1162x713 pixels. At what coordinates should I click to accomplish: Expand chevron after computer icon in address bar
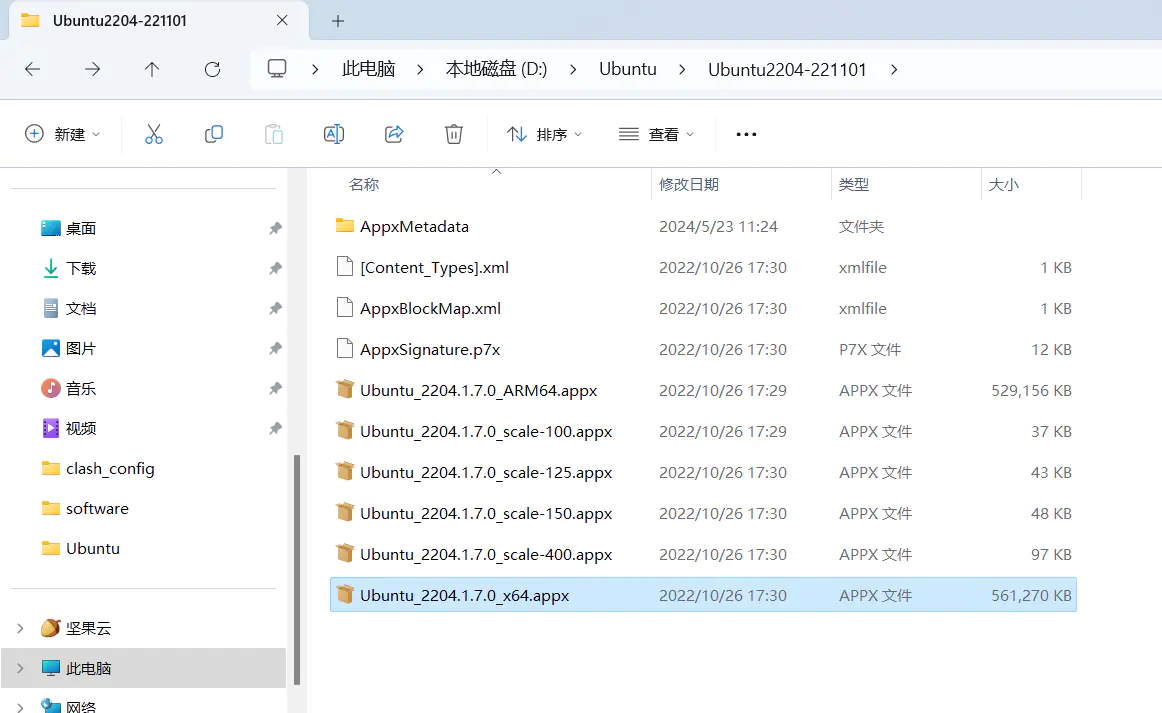tap(316, 70)
